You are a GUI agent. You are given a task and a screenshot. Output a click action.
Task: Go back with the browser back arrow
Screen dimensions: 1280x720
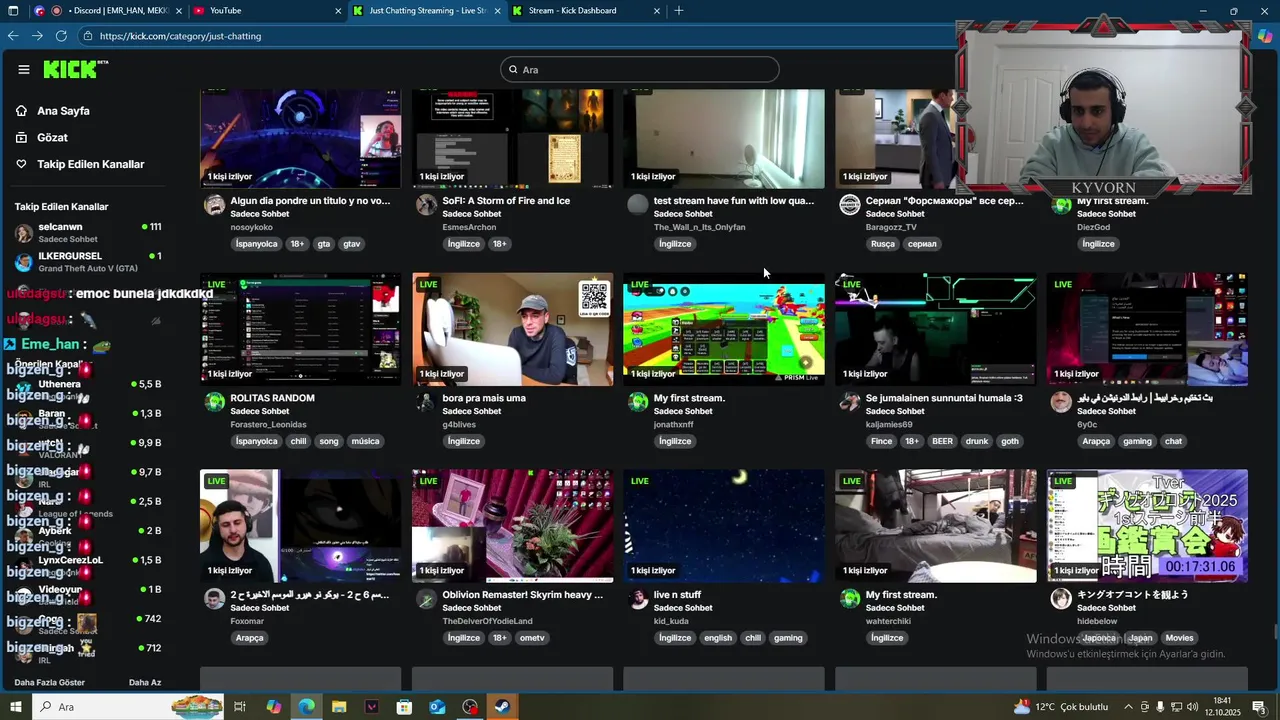click(x=13, y=36)
